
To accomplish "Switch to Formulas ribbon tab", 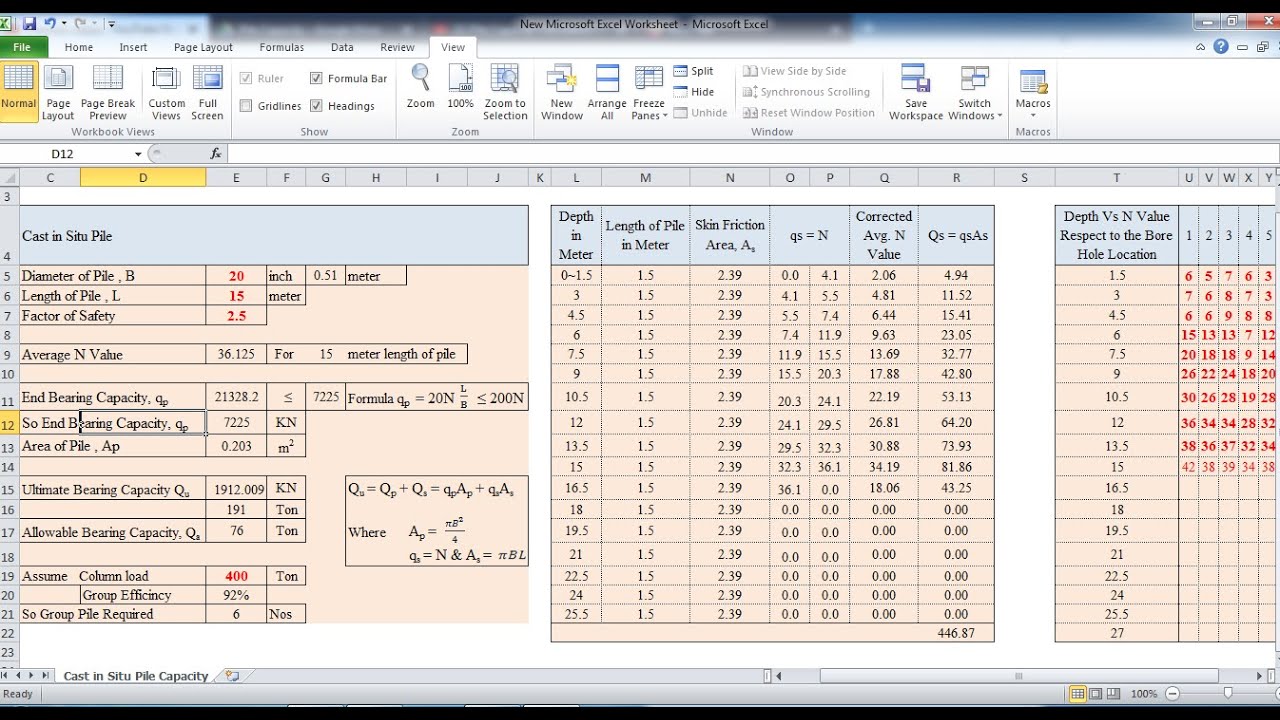I will tap(282, 47).
